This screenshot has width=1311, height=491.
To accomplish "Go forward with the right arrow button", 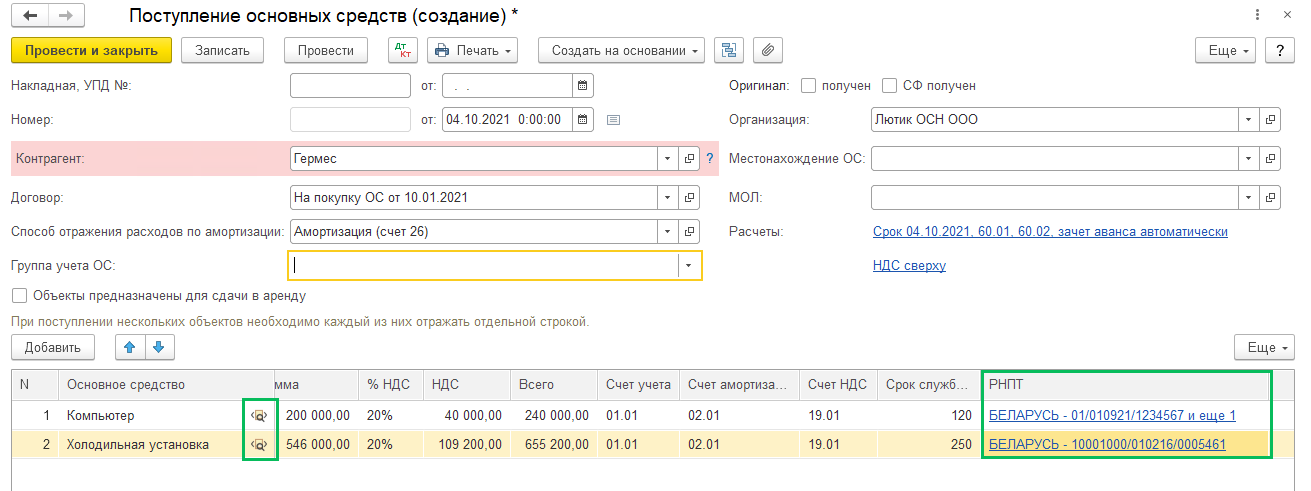I will pos(67,16).
